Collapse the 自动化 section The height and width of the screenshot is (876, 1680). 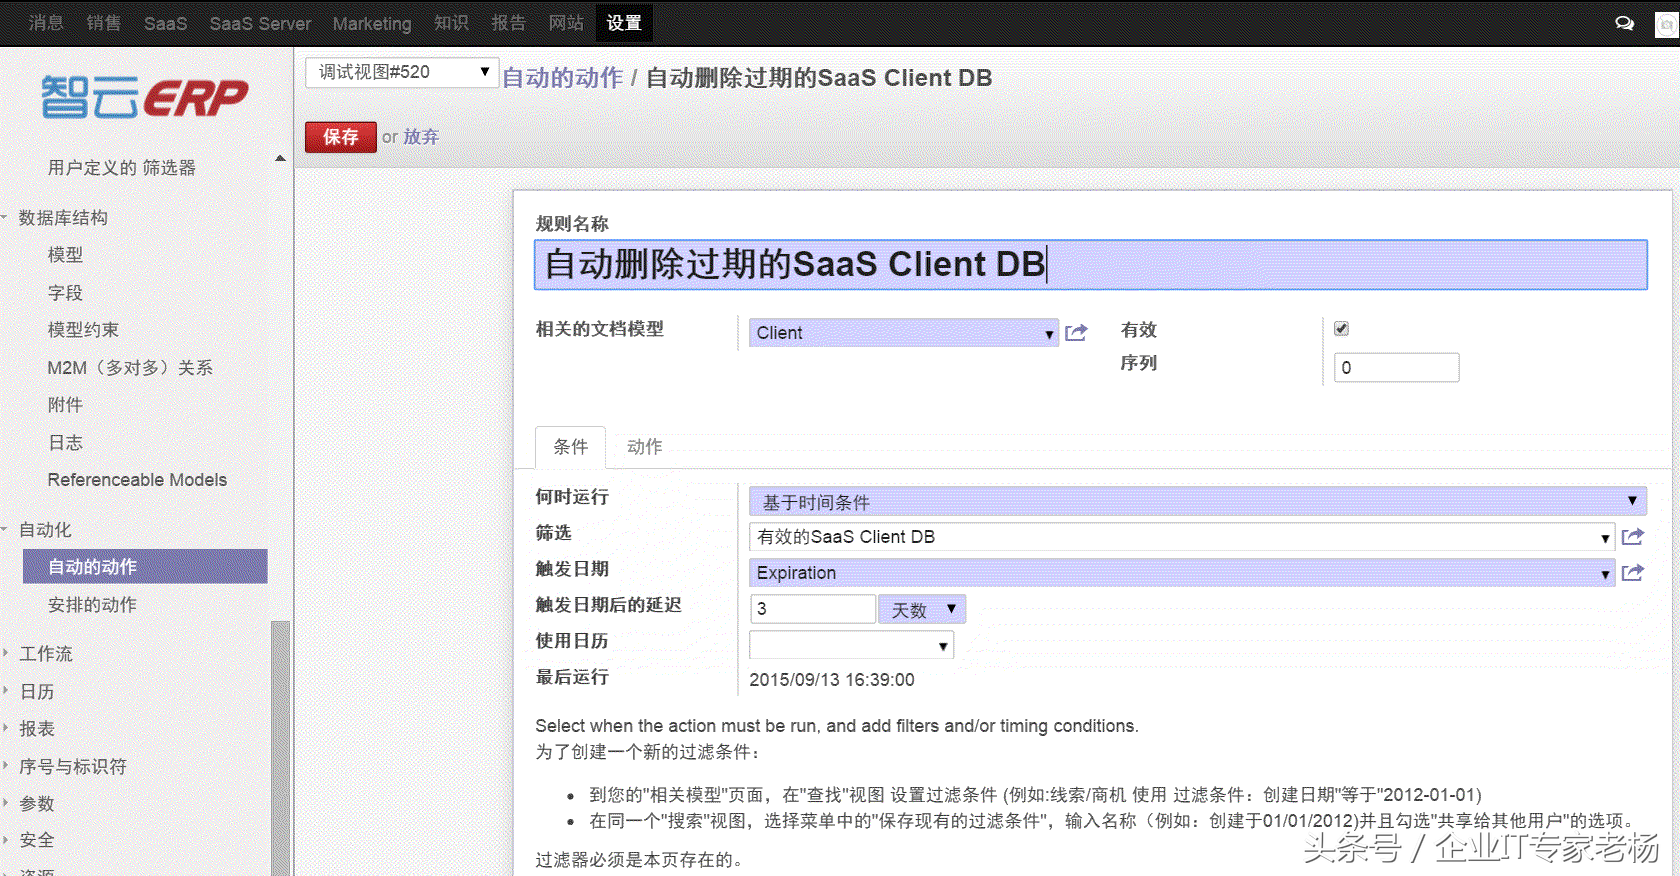click(45, 530)
